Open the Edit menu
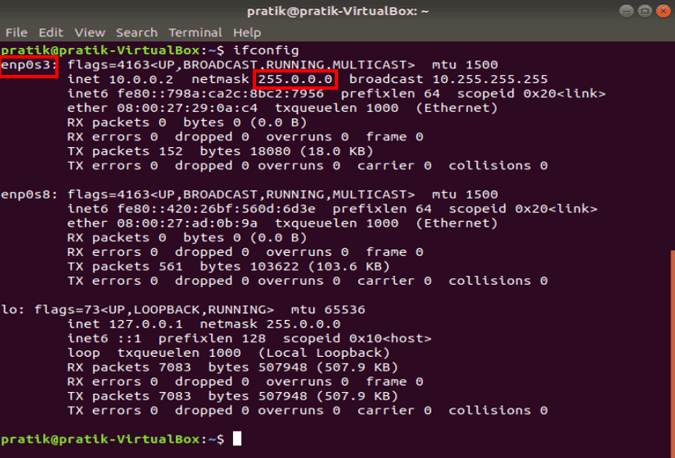 click(x=51, y=33)
